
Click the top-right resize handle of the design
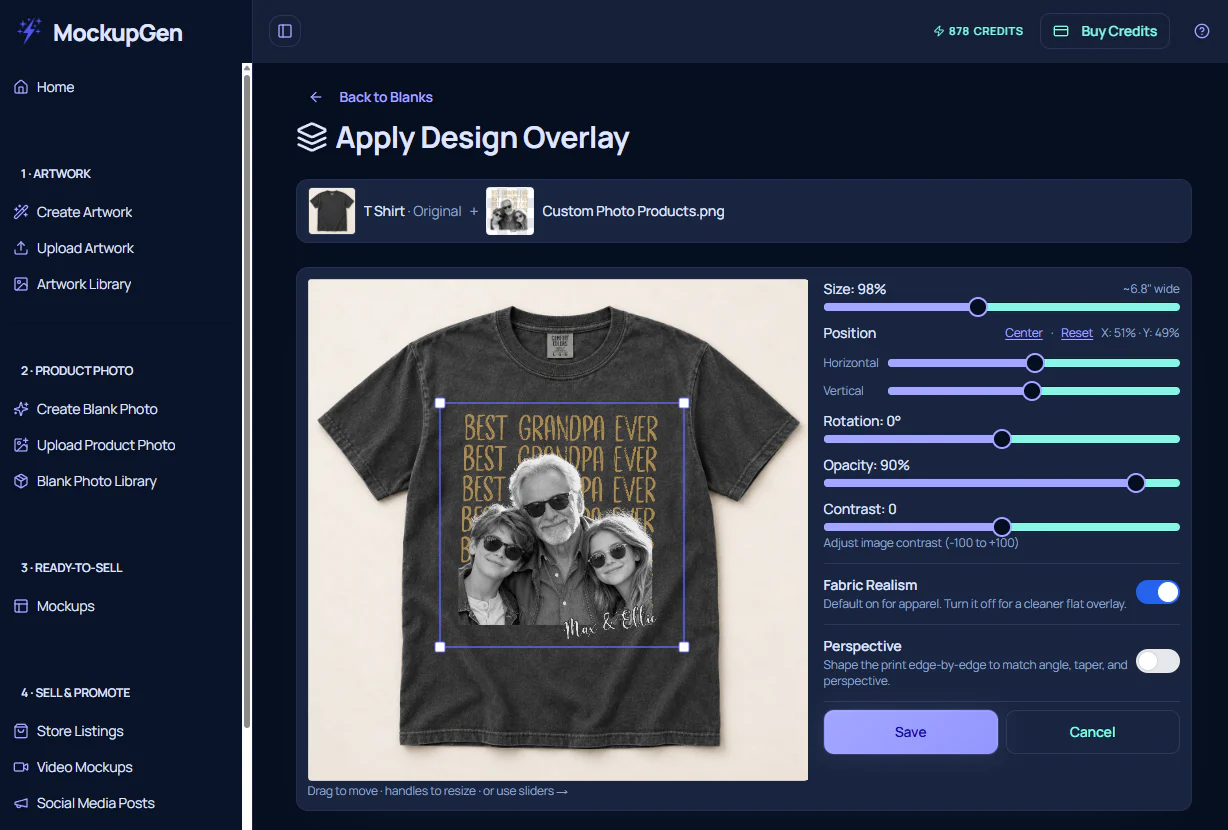pos(684,403)
